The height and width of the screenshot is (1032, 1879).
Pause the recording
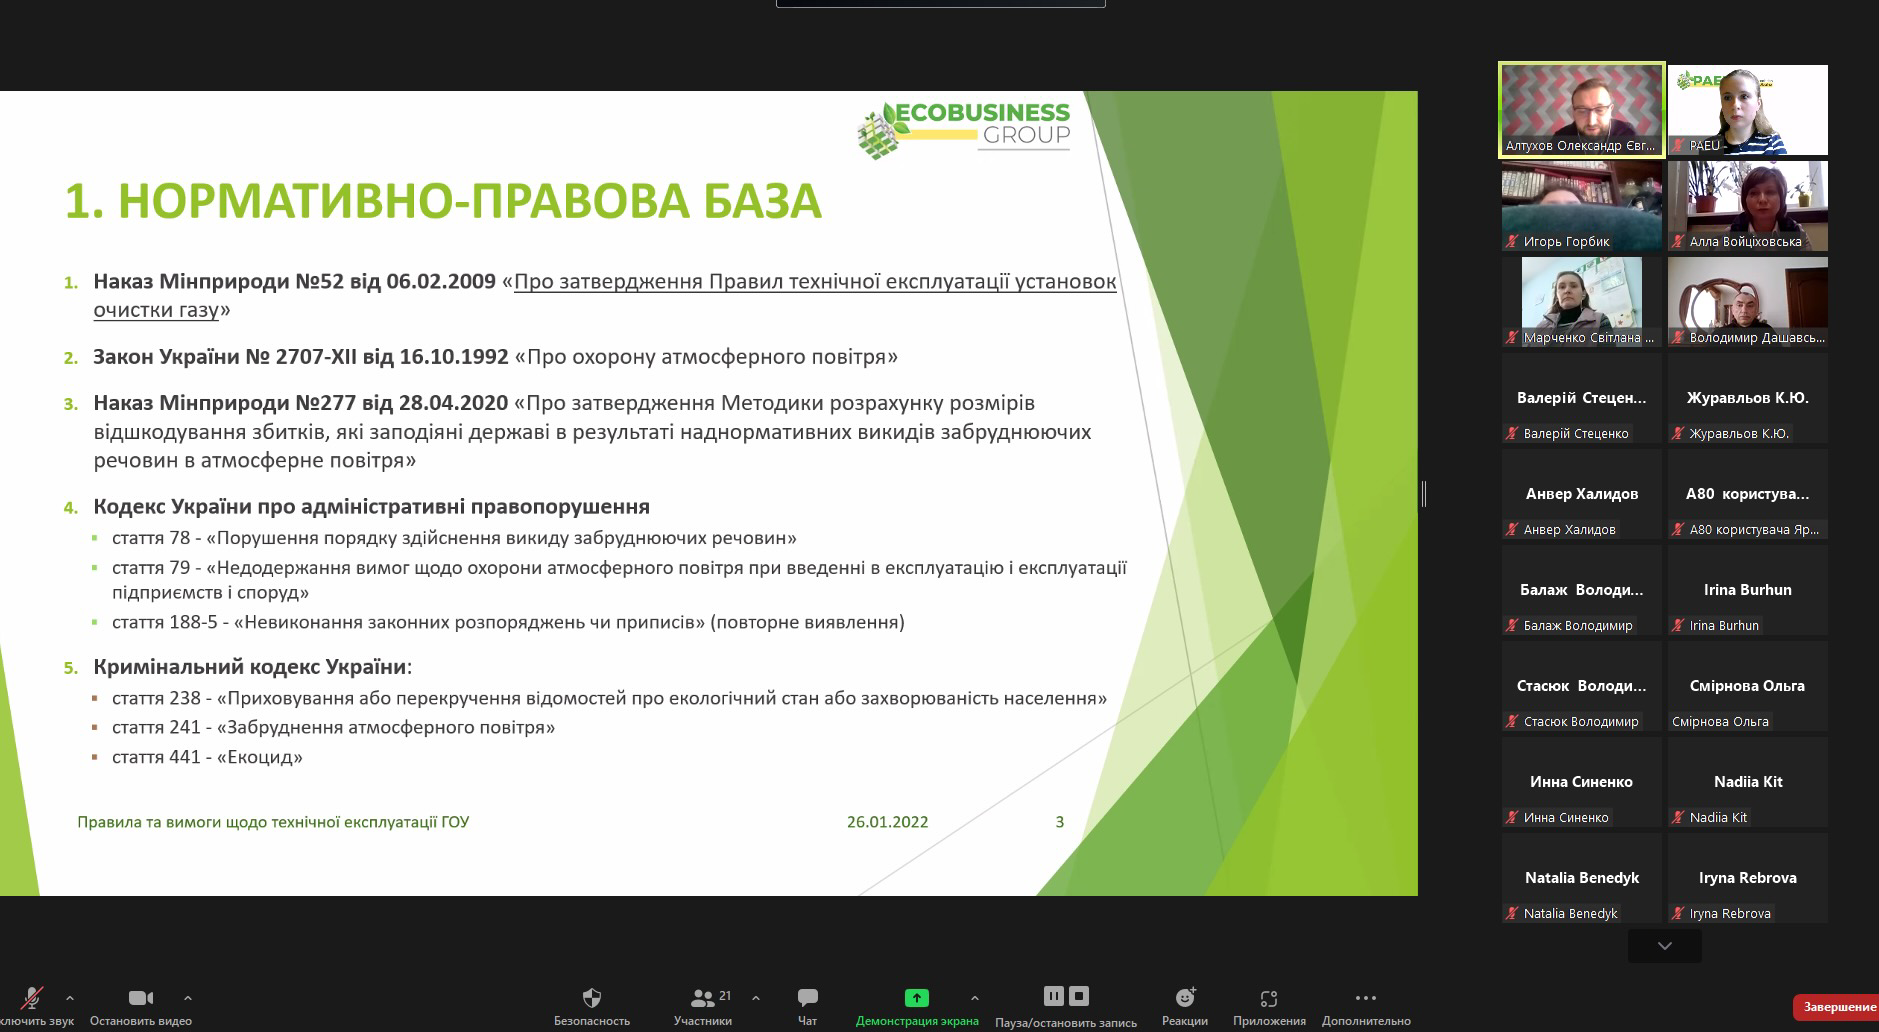pos(1053,996)
